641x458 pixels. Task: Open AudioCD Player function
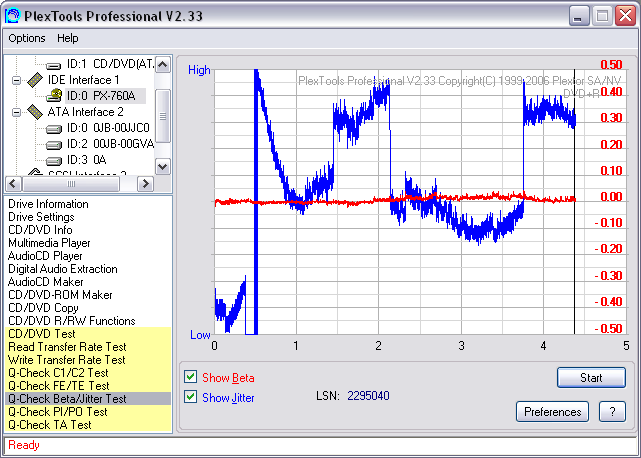coord(45,256)
